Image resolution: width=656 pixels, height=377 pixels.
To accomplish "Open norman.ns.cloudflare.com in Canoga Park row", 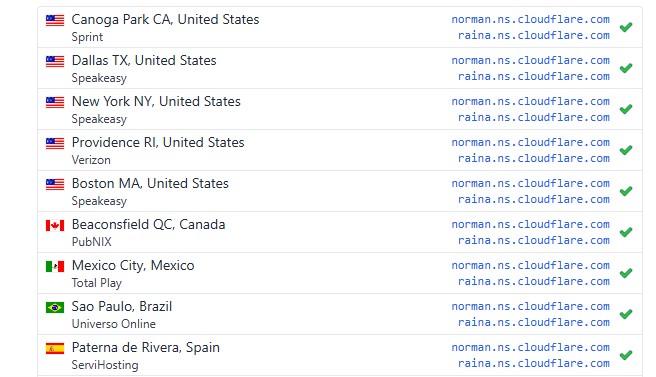I will (x=530, y=19).
